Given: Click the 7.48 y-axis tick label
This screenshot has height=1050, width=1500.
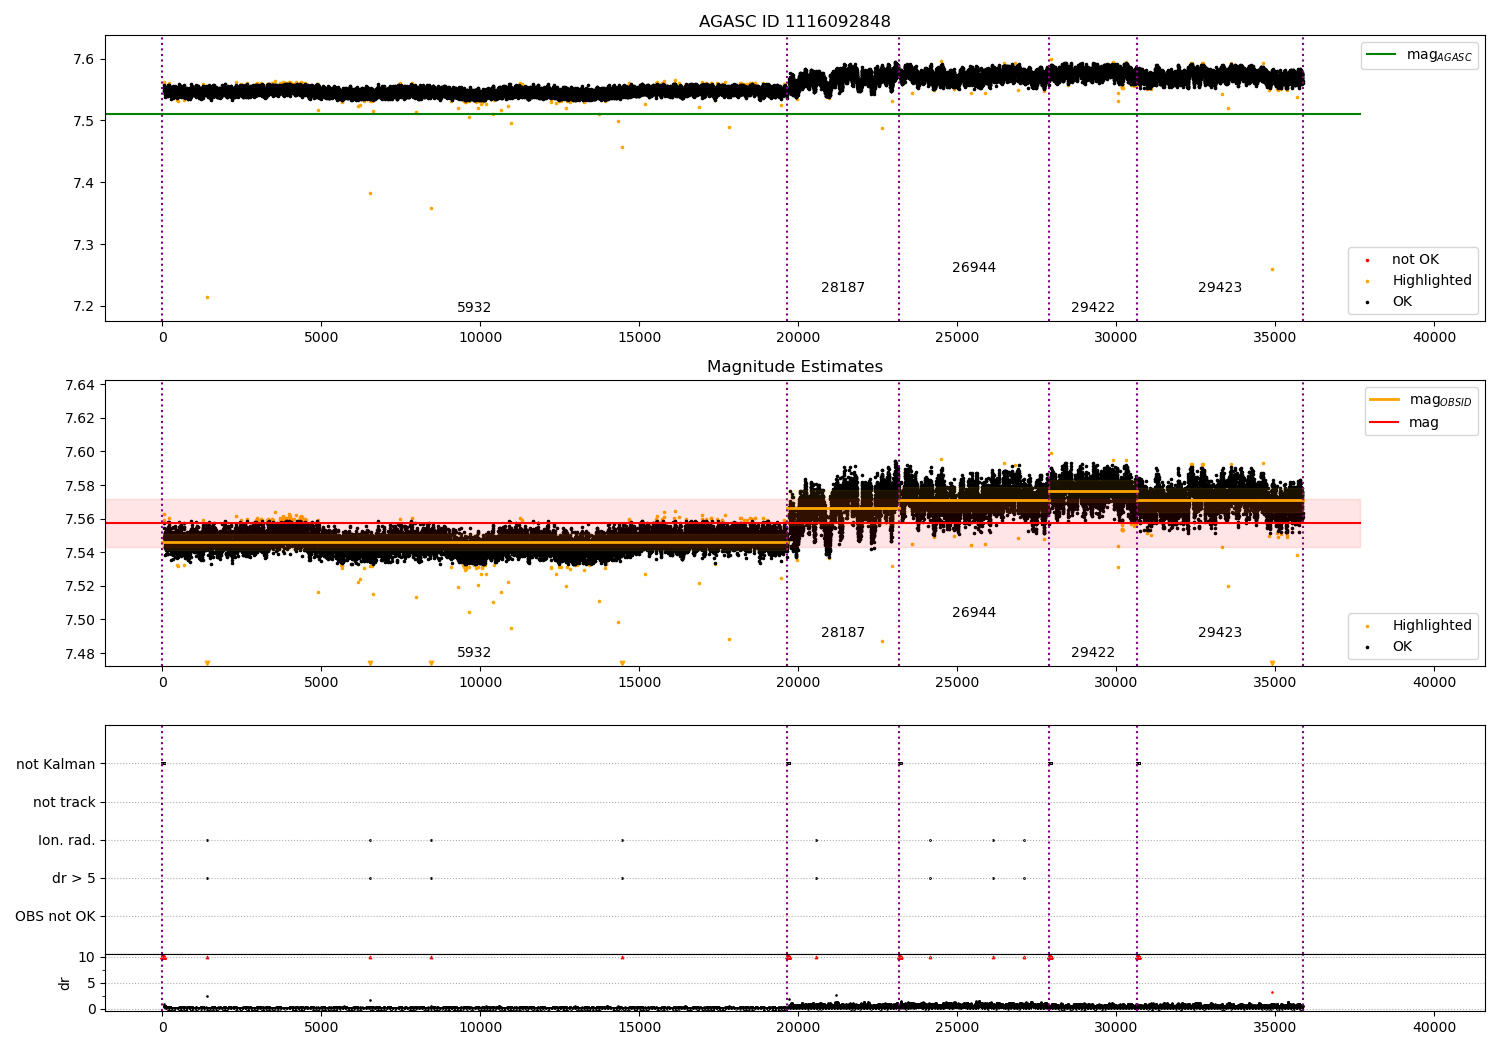Looking at the screenshot, I should (79, 654).
